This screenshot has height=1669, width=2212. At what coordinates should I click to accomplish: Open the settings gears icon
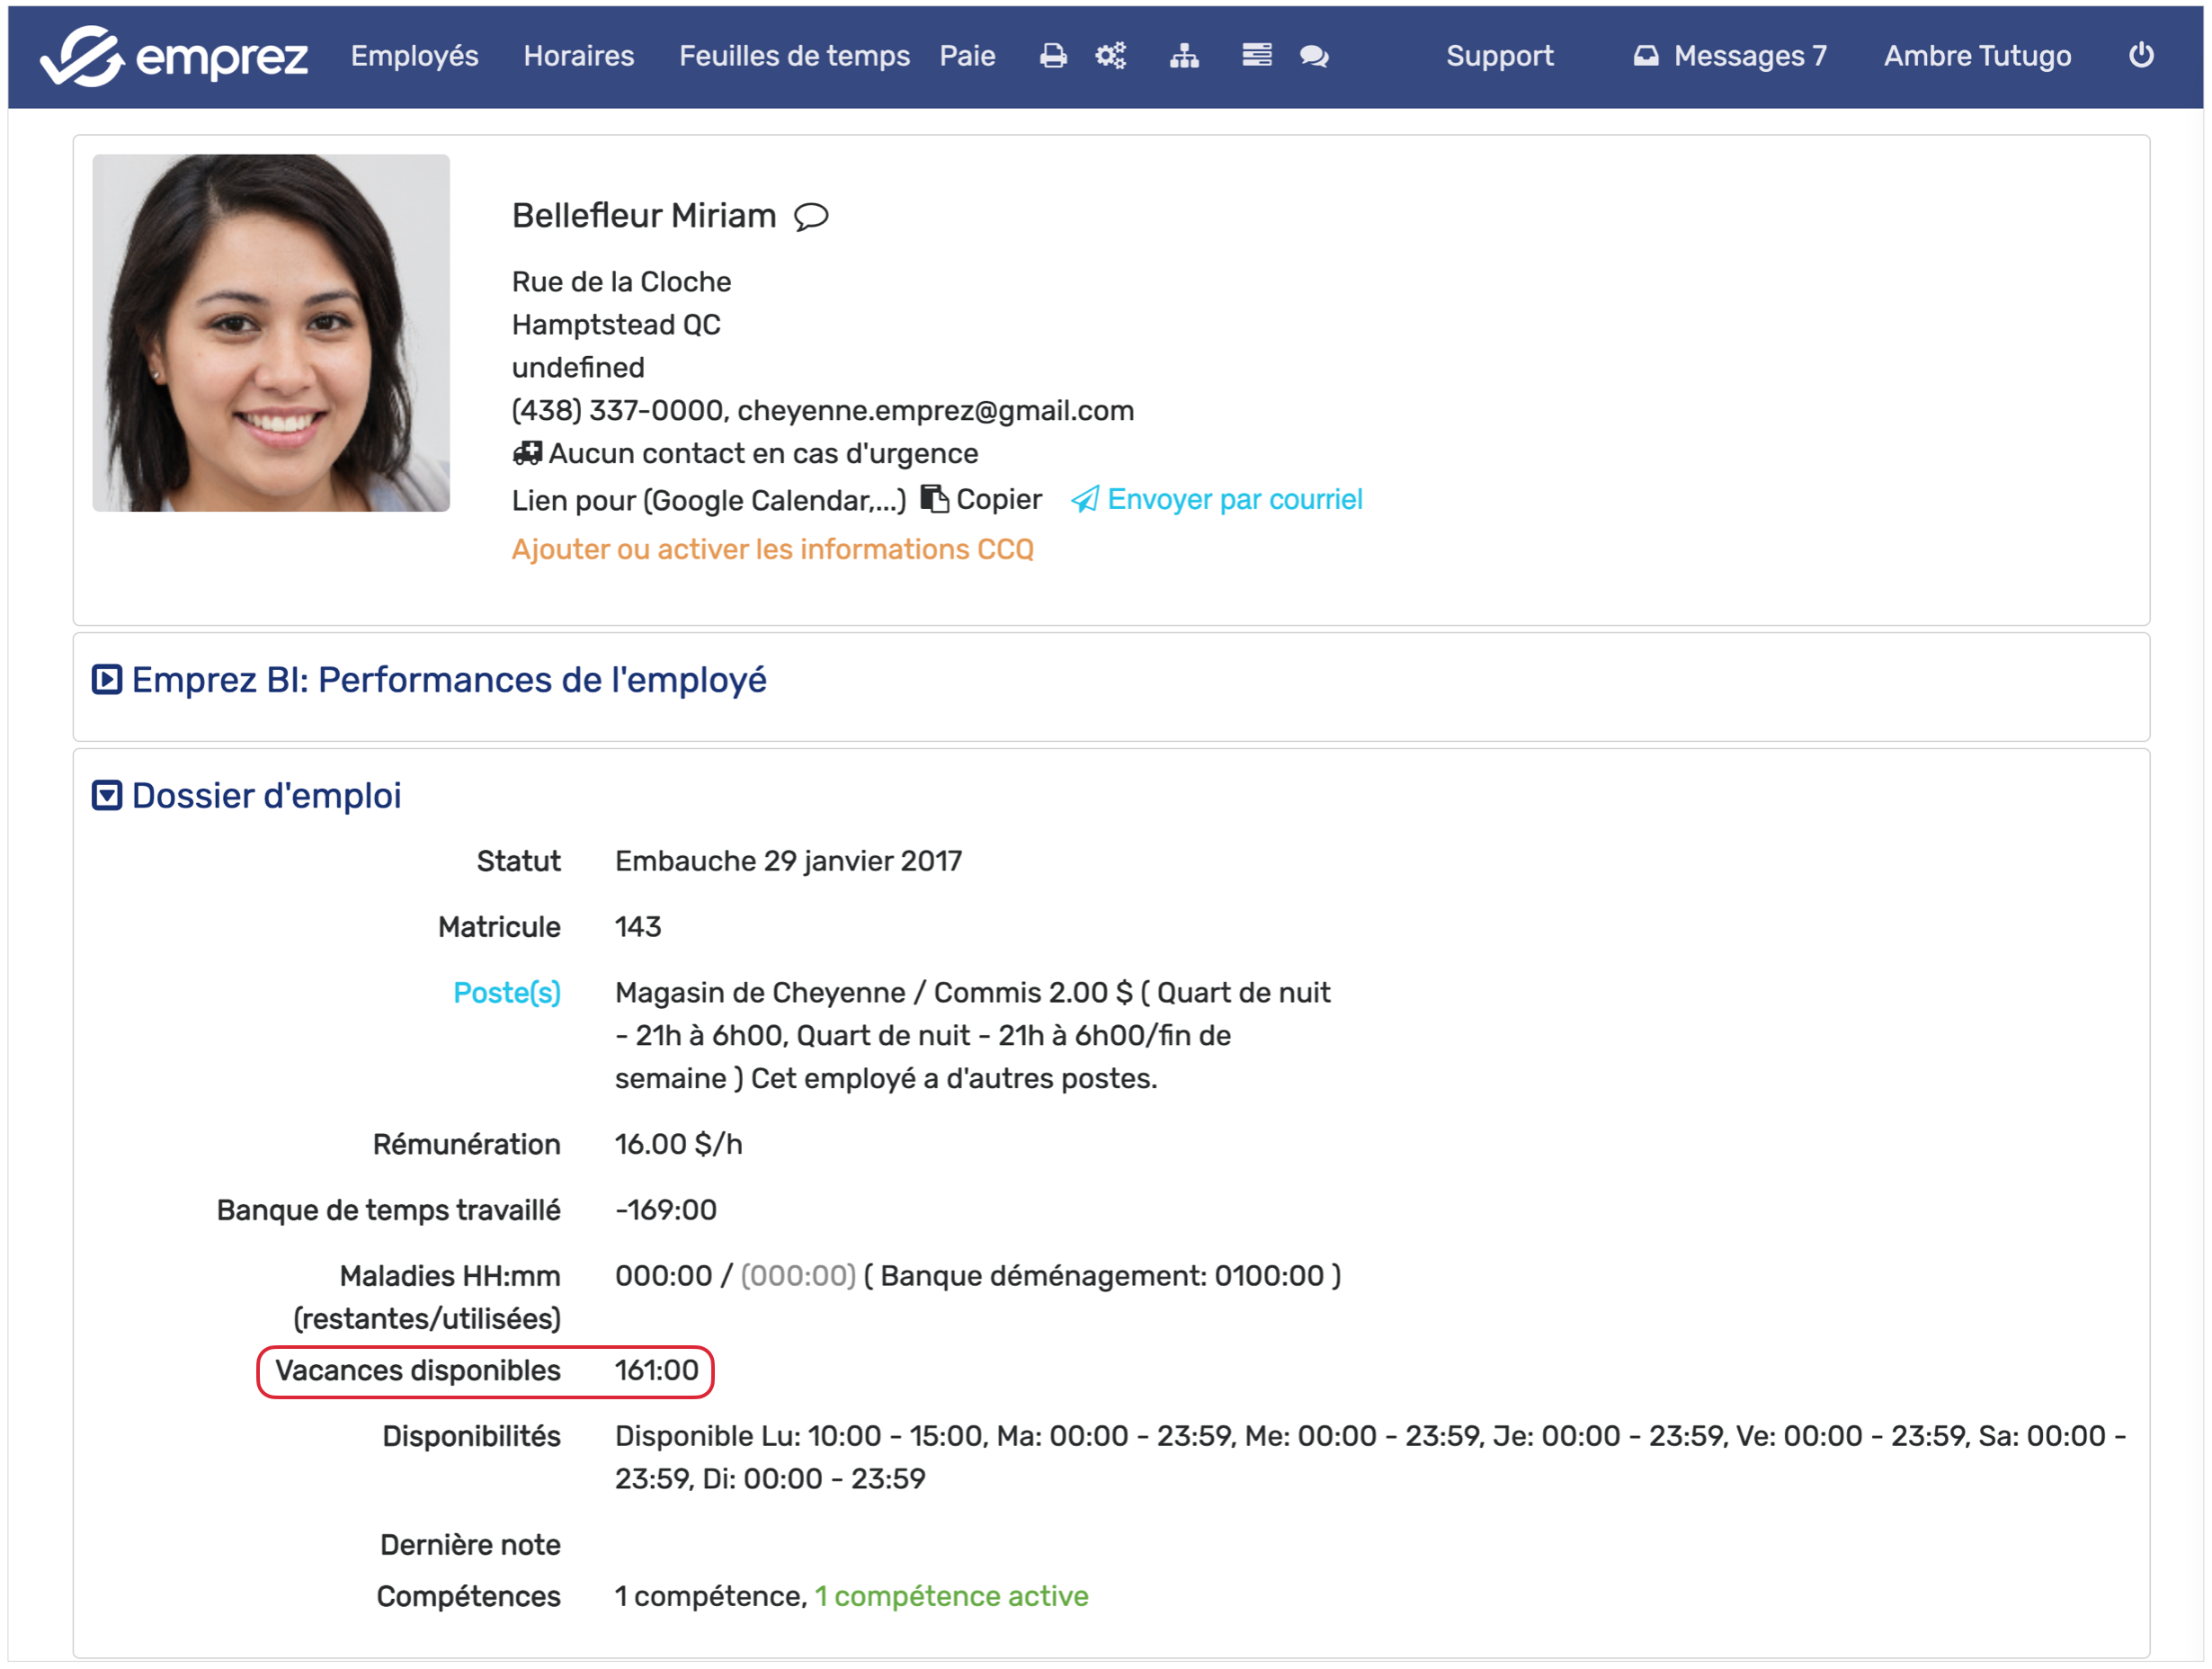1110,56
